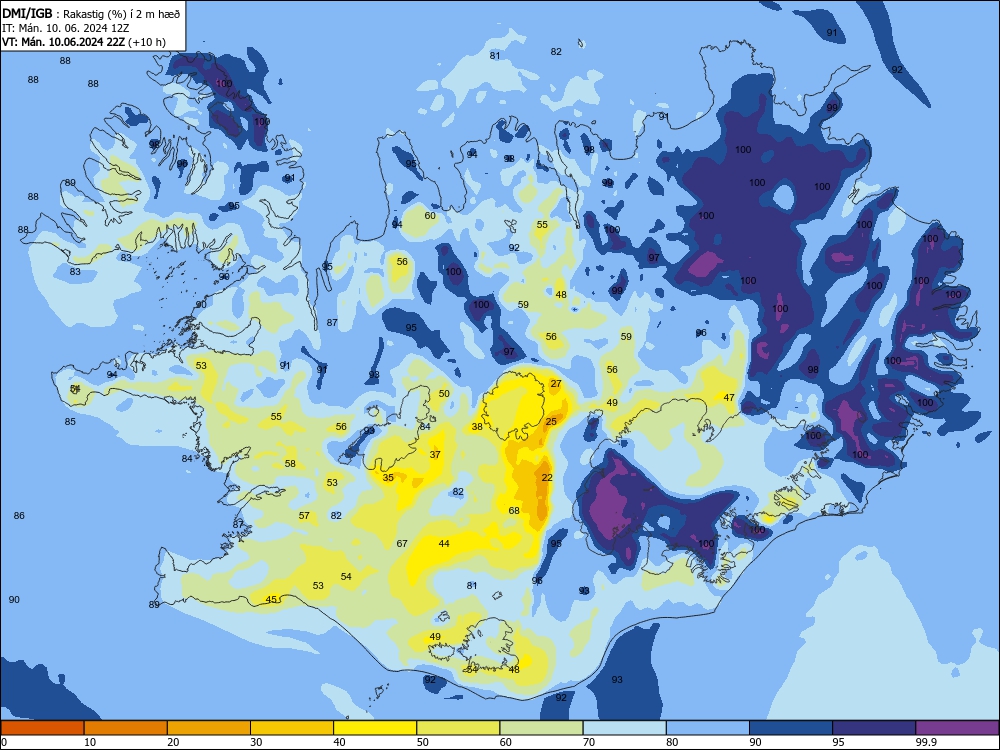The image size is (1000, 750).
Task: Select the map value '57'
Action: 304,515
